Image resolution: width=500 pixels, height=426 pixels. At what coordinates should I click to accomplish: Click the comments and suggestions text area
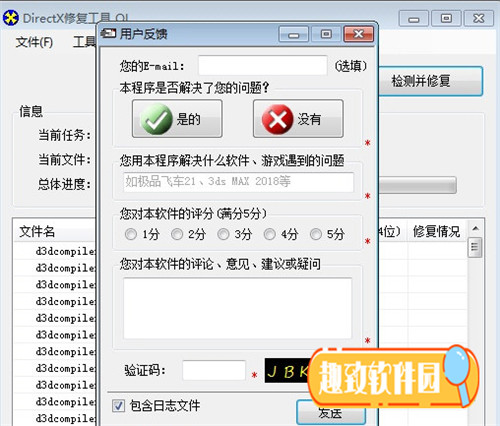(238, 308)
